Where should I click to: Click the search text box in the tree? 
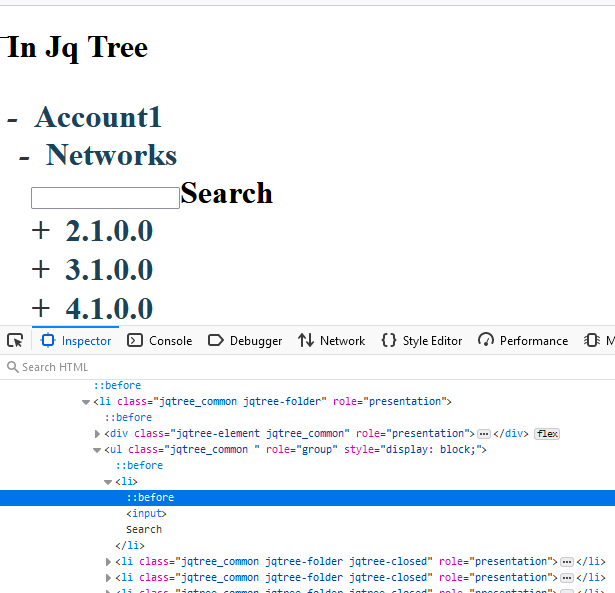(x=106, y=198)
